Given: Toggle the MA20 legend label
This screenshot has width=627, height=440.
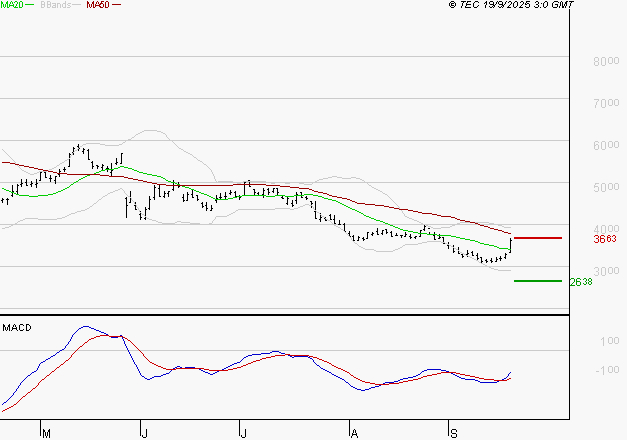Looking at the screenshot, I should (x=11, y=6).
